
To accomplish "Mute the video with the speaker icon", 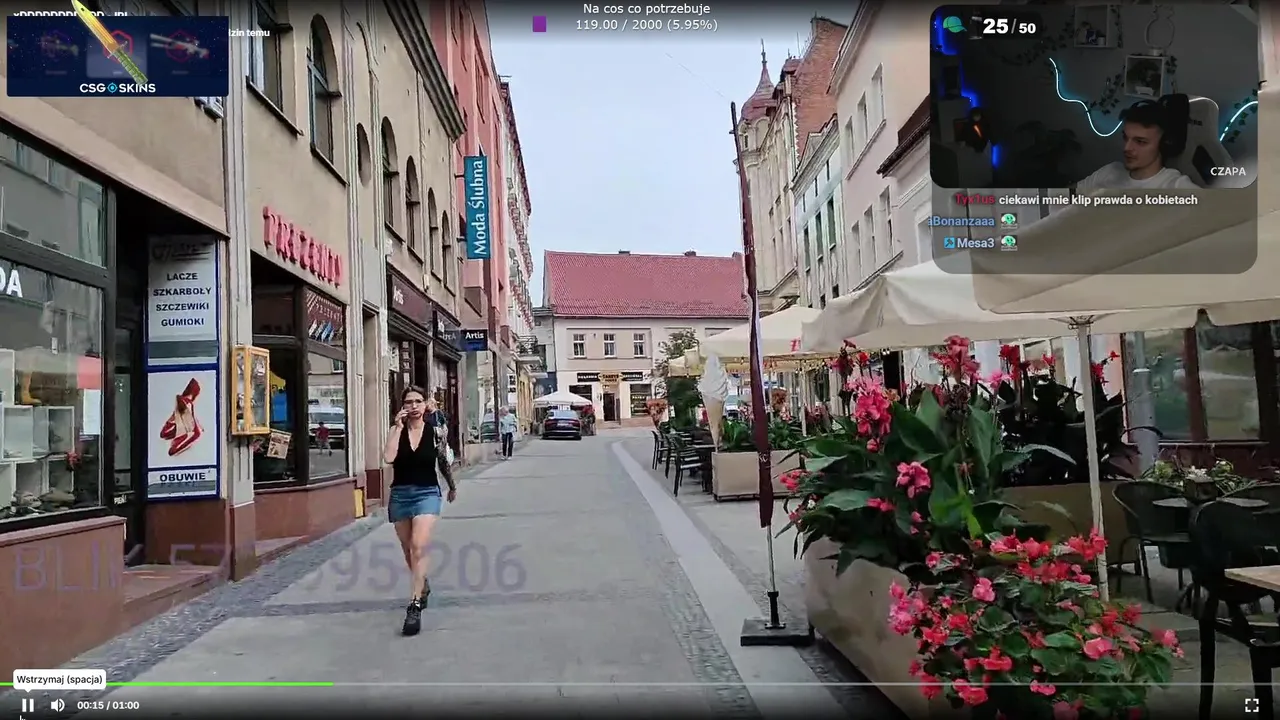I will click(x=58, y=705).
